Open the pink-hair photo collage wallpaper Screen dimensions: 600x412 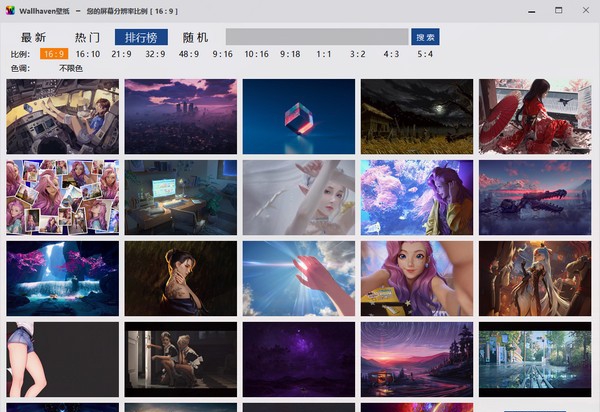[x=62, y=197]
